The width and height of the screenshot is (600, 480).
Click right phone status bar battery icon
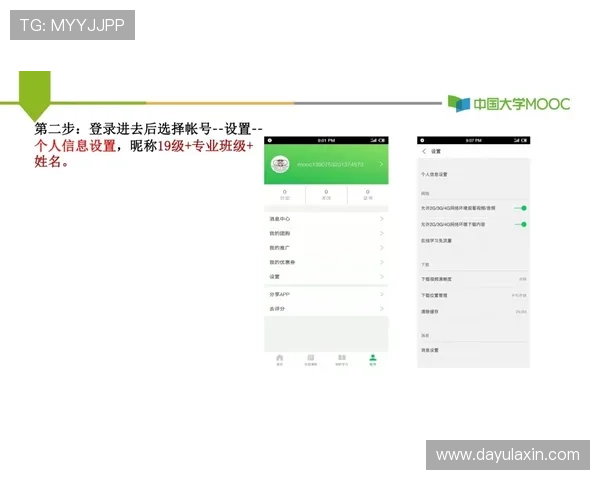point(524,140)
